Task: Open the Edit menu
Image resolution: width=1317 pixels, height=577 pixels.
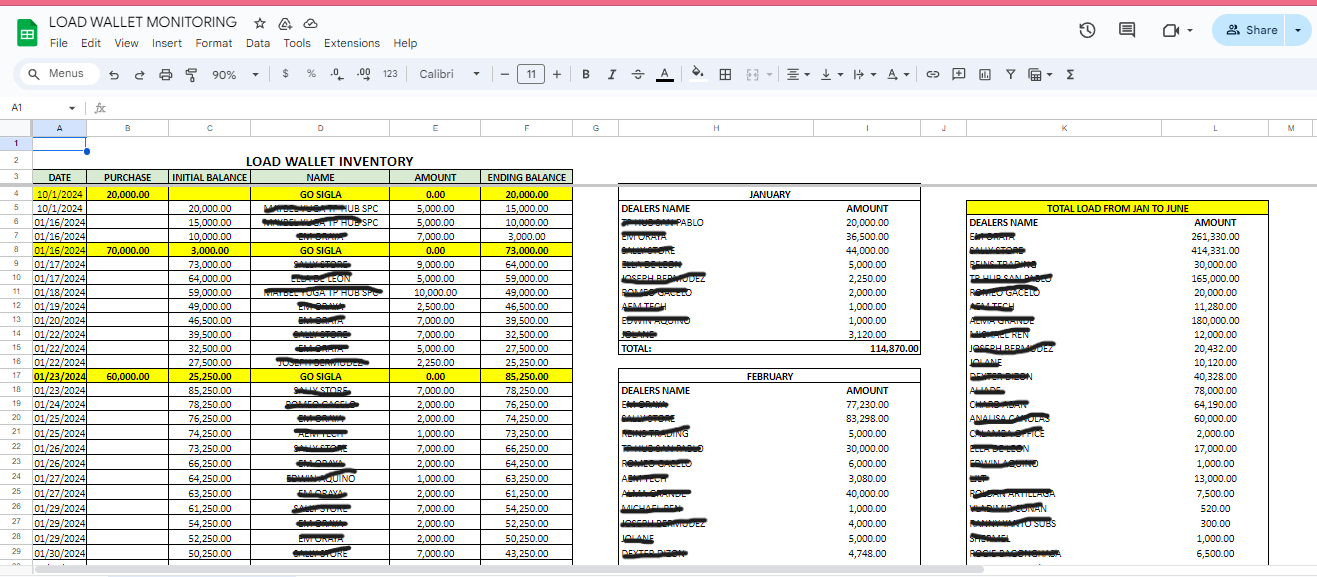Action: (x=91, y=43)
